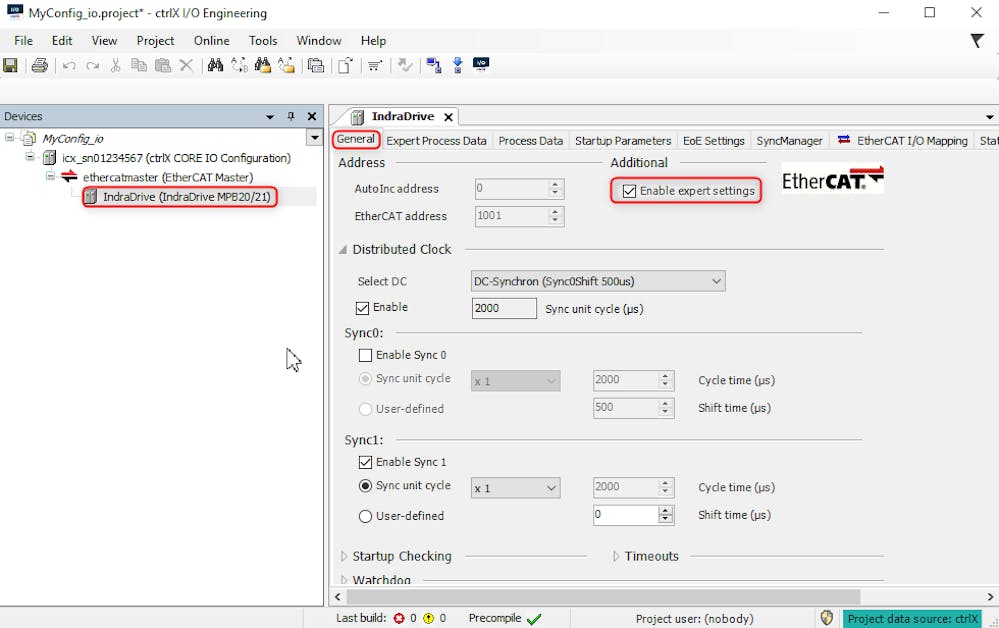Expand the Watchdog section

click(x=344, y=580)
